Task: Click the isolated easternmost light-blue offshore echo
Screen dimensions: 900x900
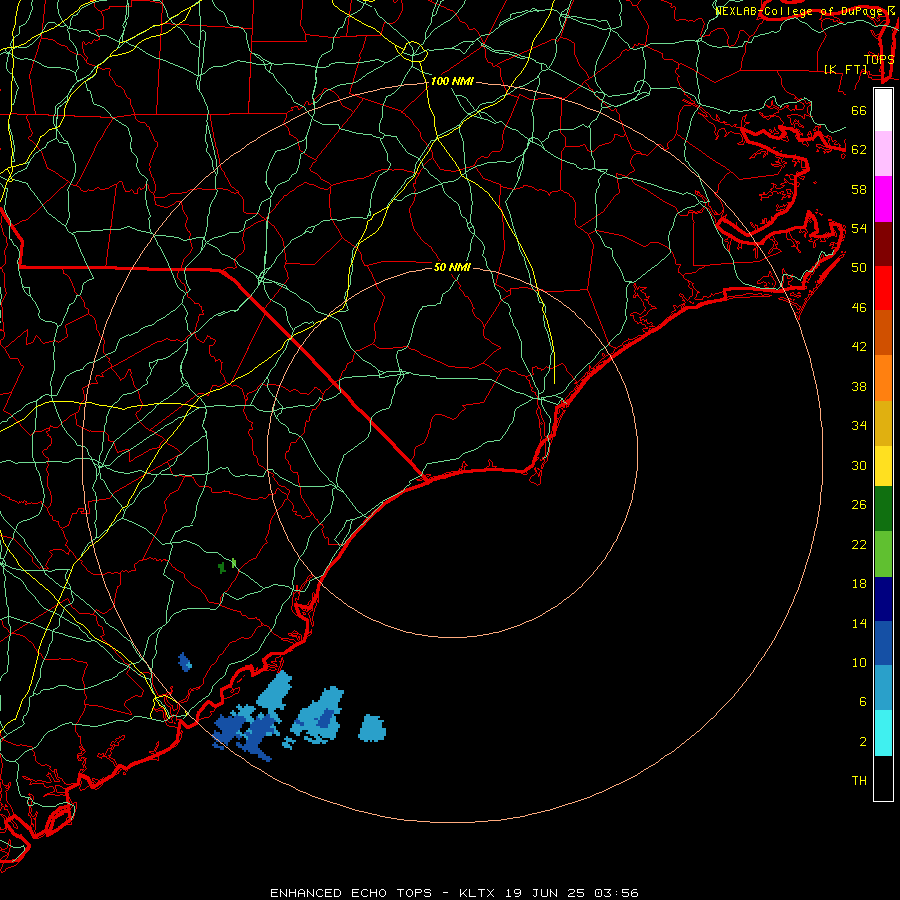Action: (372, 728)
